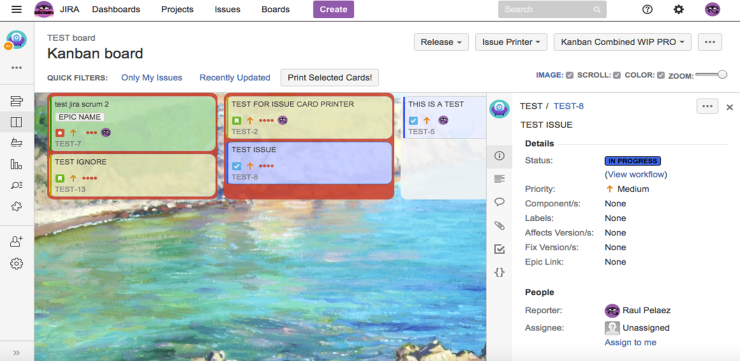Toggle the COLOR checkbox

coord(661,75)
